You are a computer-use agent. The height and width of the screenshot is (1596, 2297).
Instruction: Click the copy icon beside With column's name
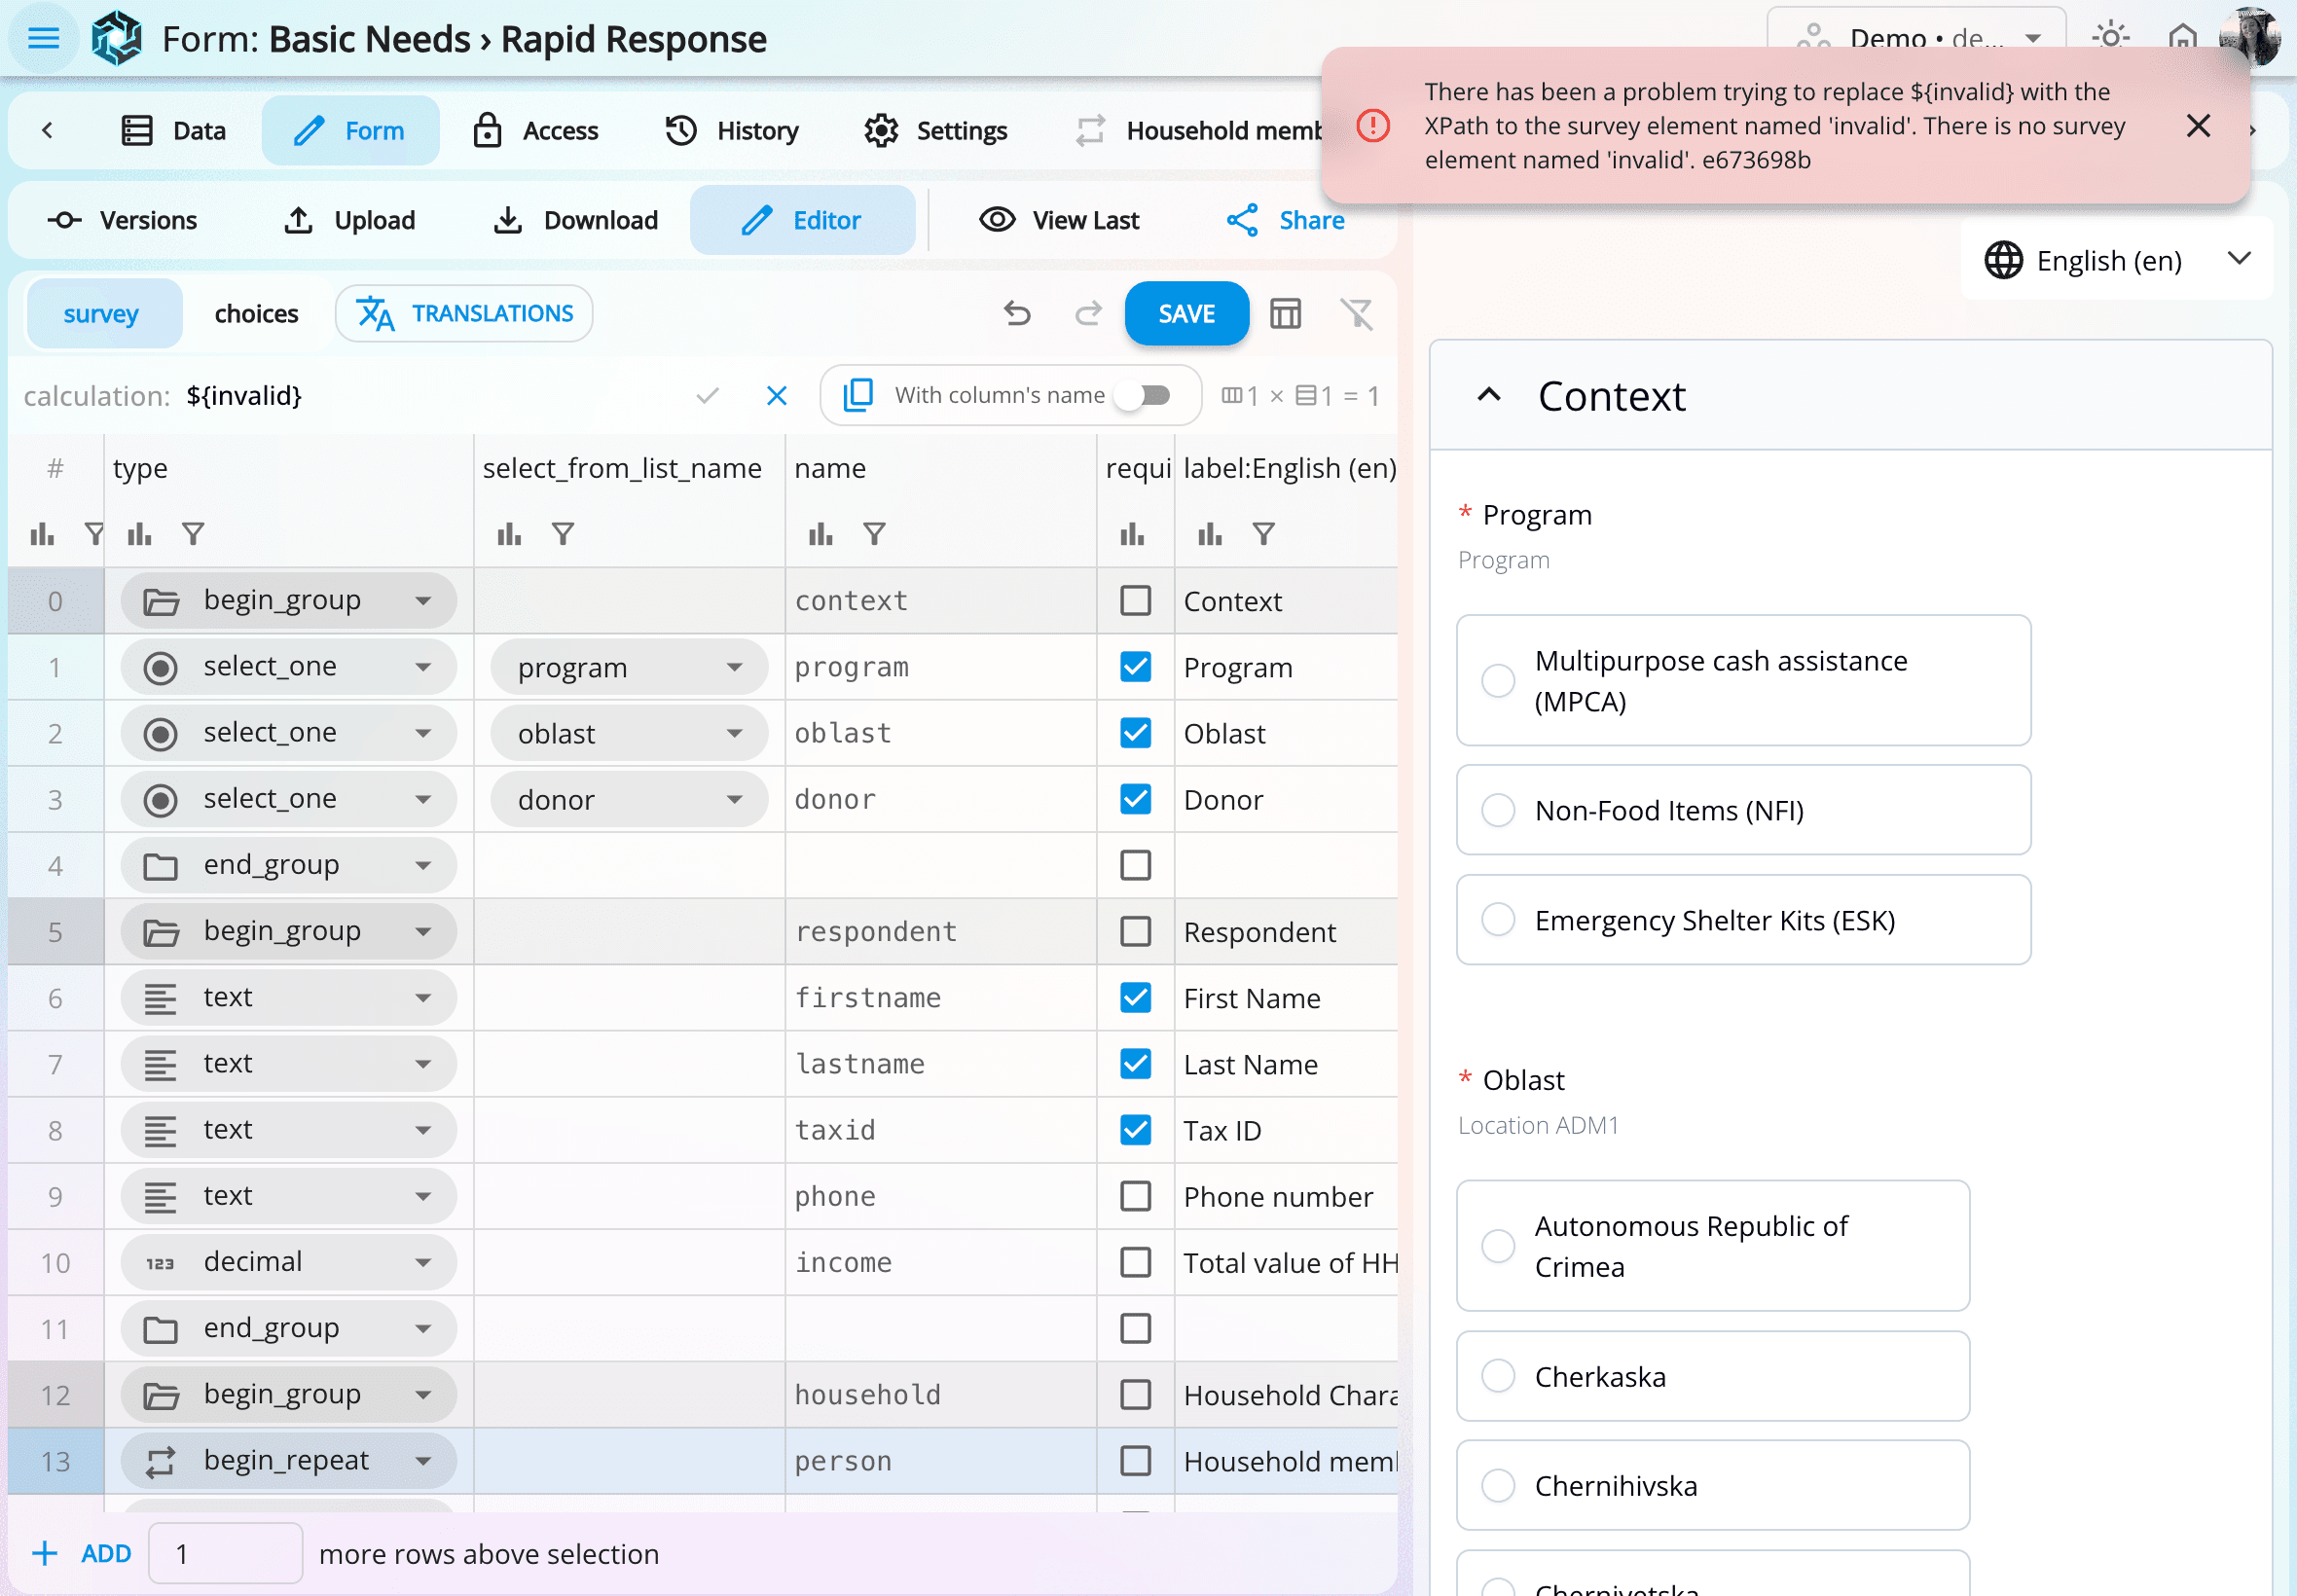857,395
